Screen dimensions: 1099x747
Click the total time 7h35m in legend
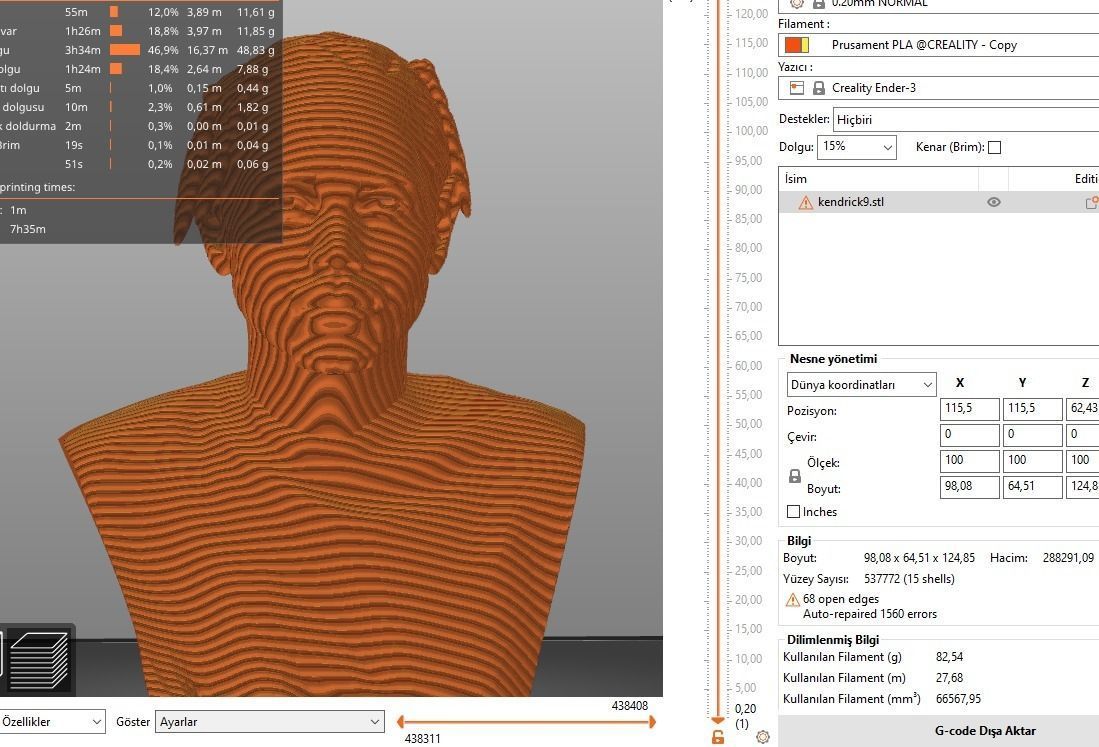click(x=28, y=229)
